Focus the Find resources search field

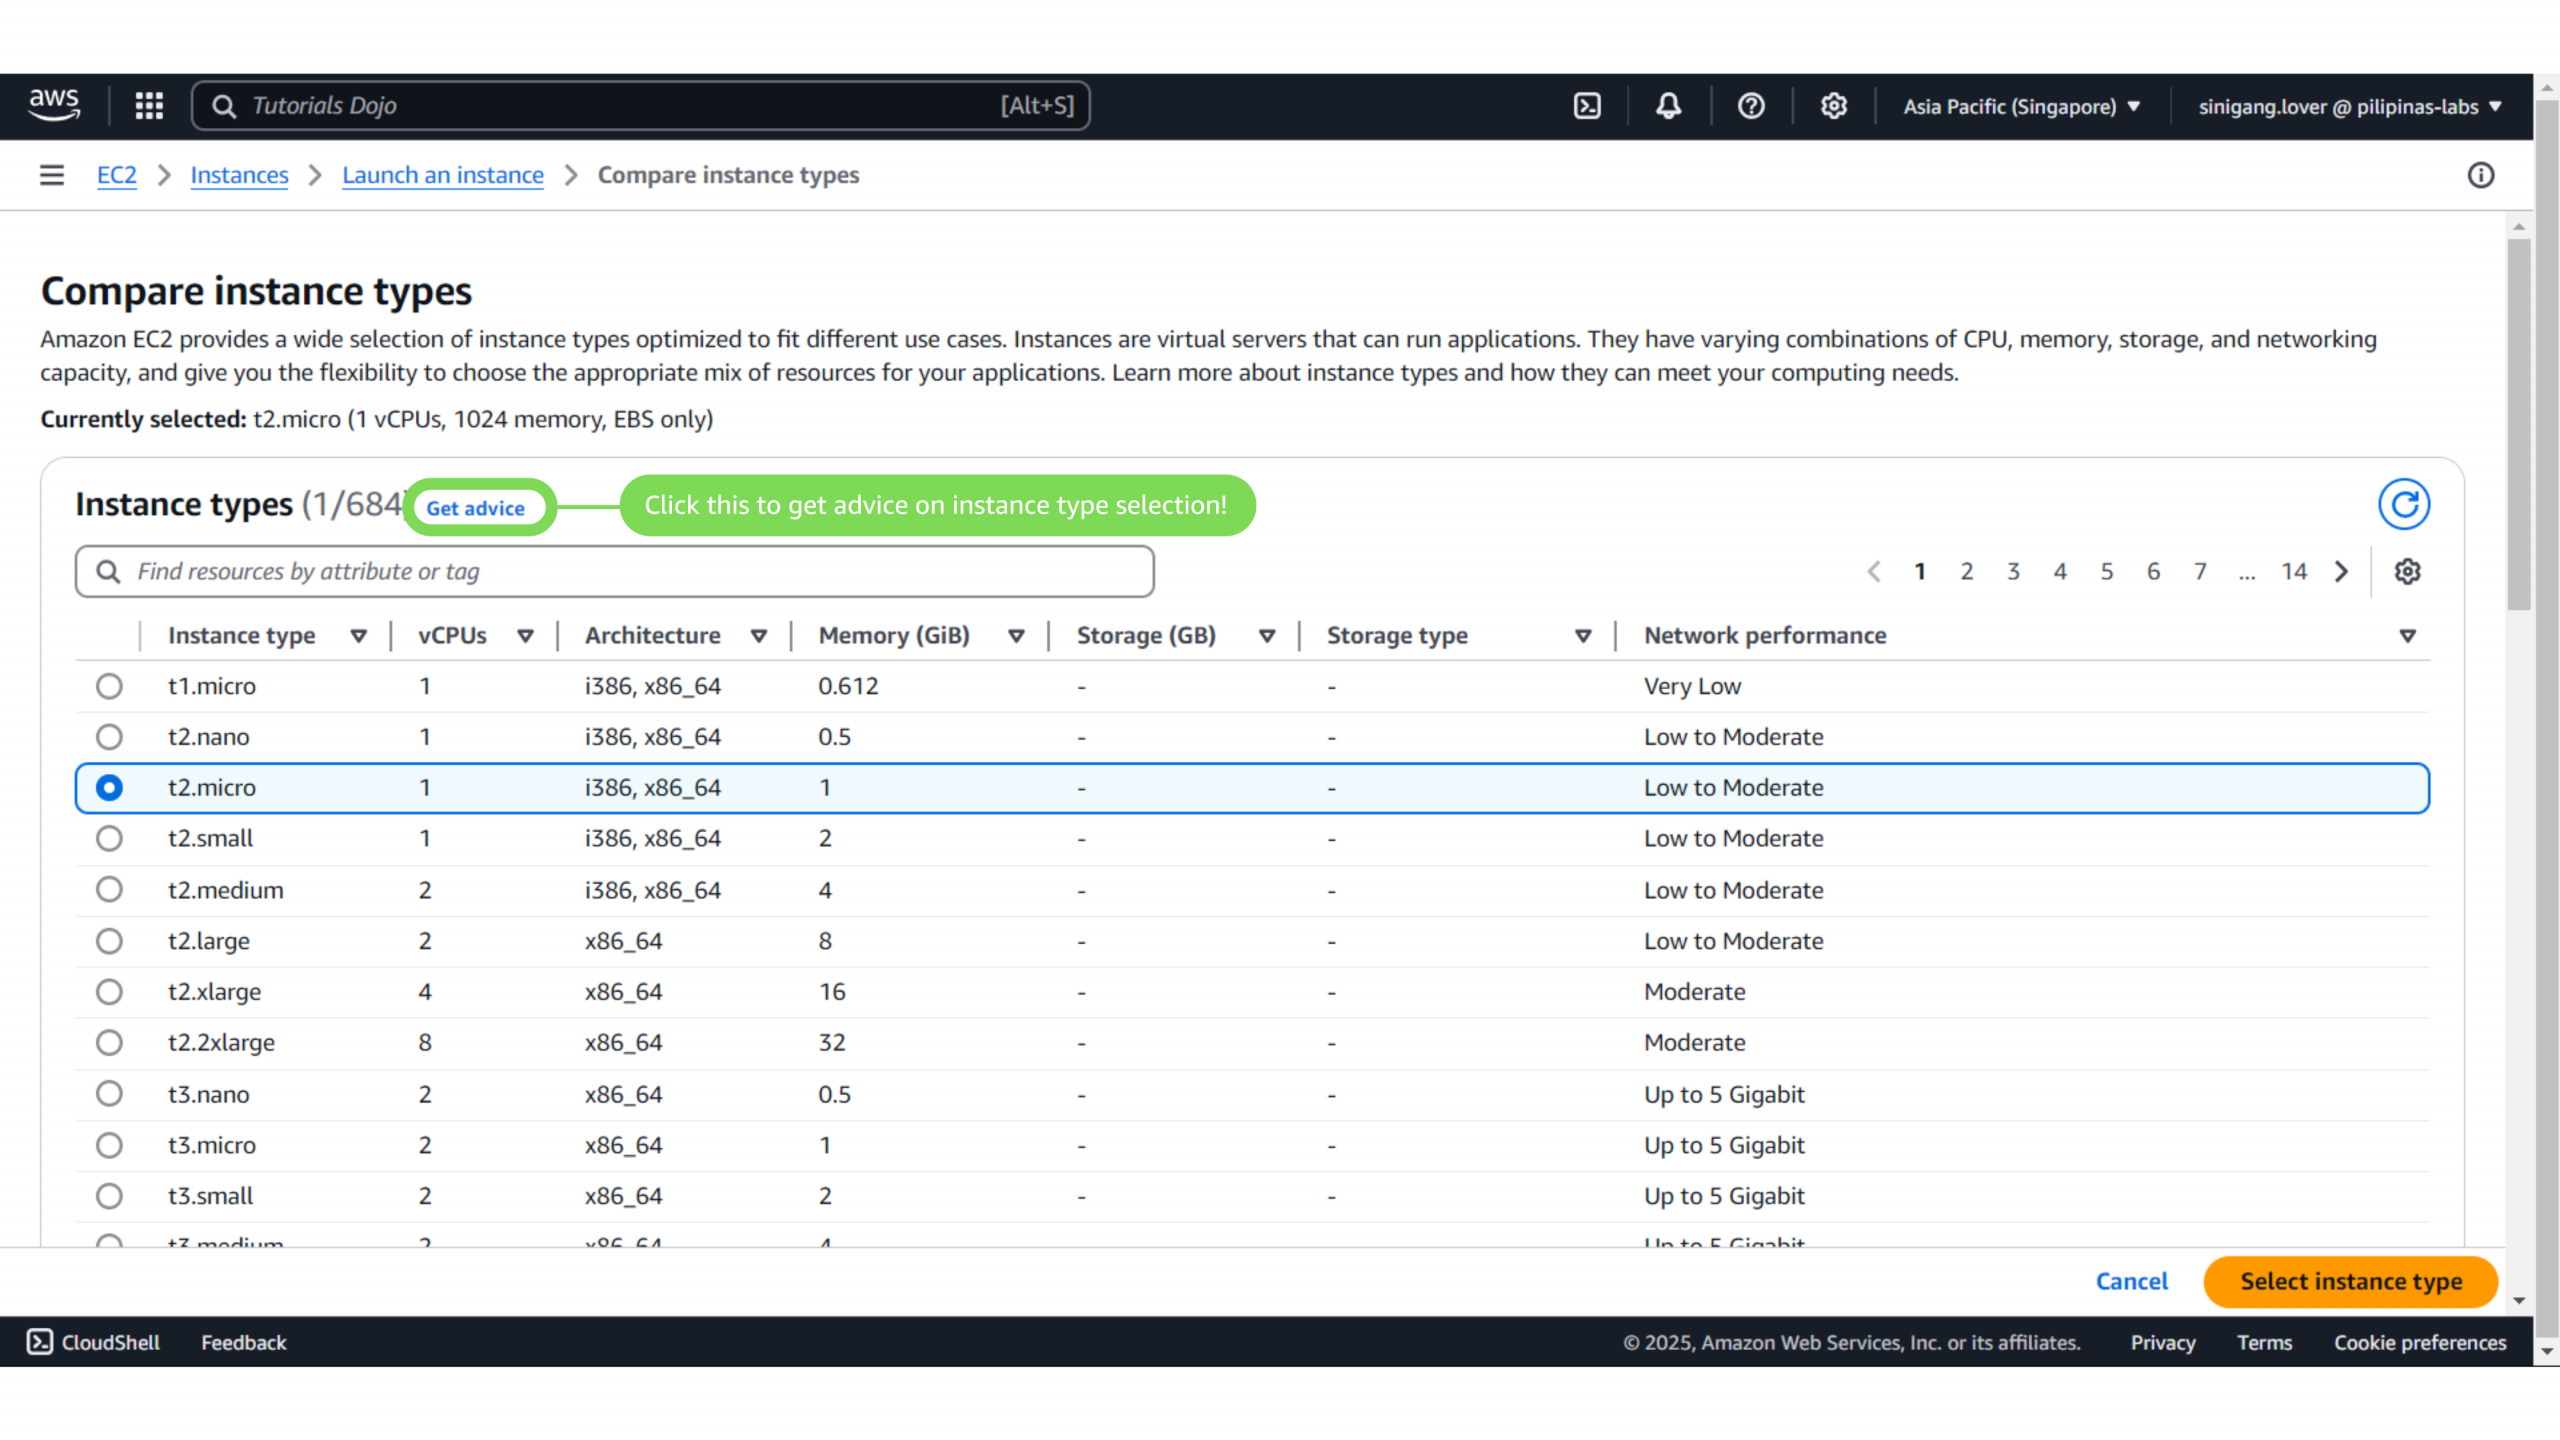tap(614, 571)
